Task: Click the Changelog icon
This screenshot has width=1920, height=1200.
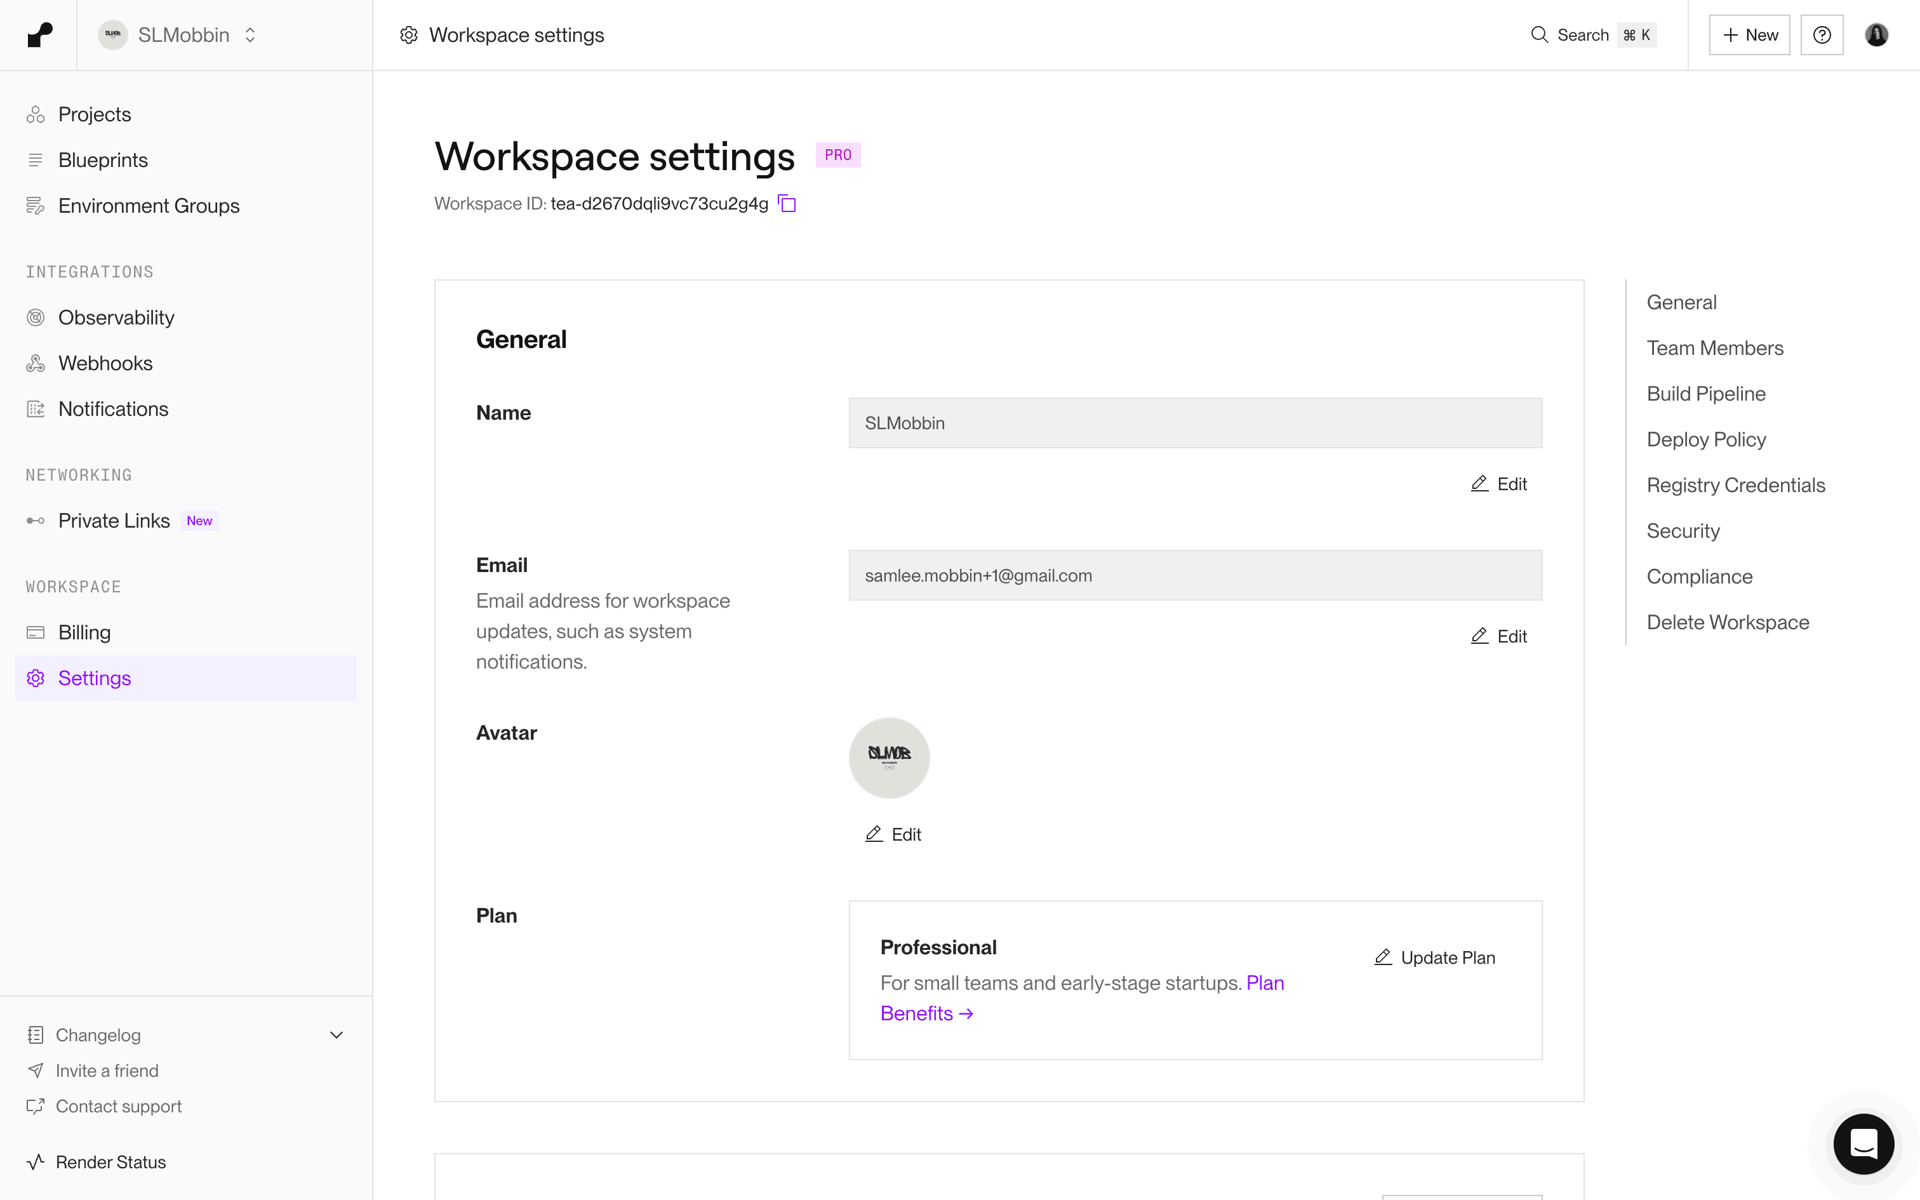Action: (36, 1035)
